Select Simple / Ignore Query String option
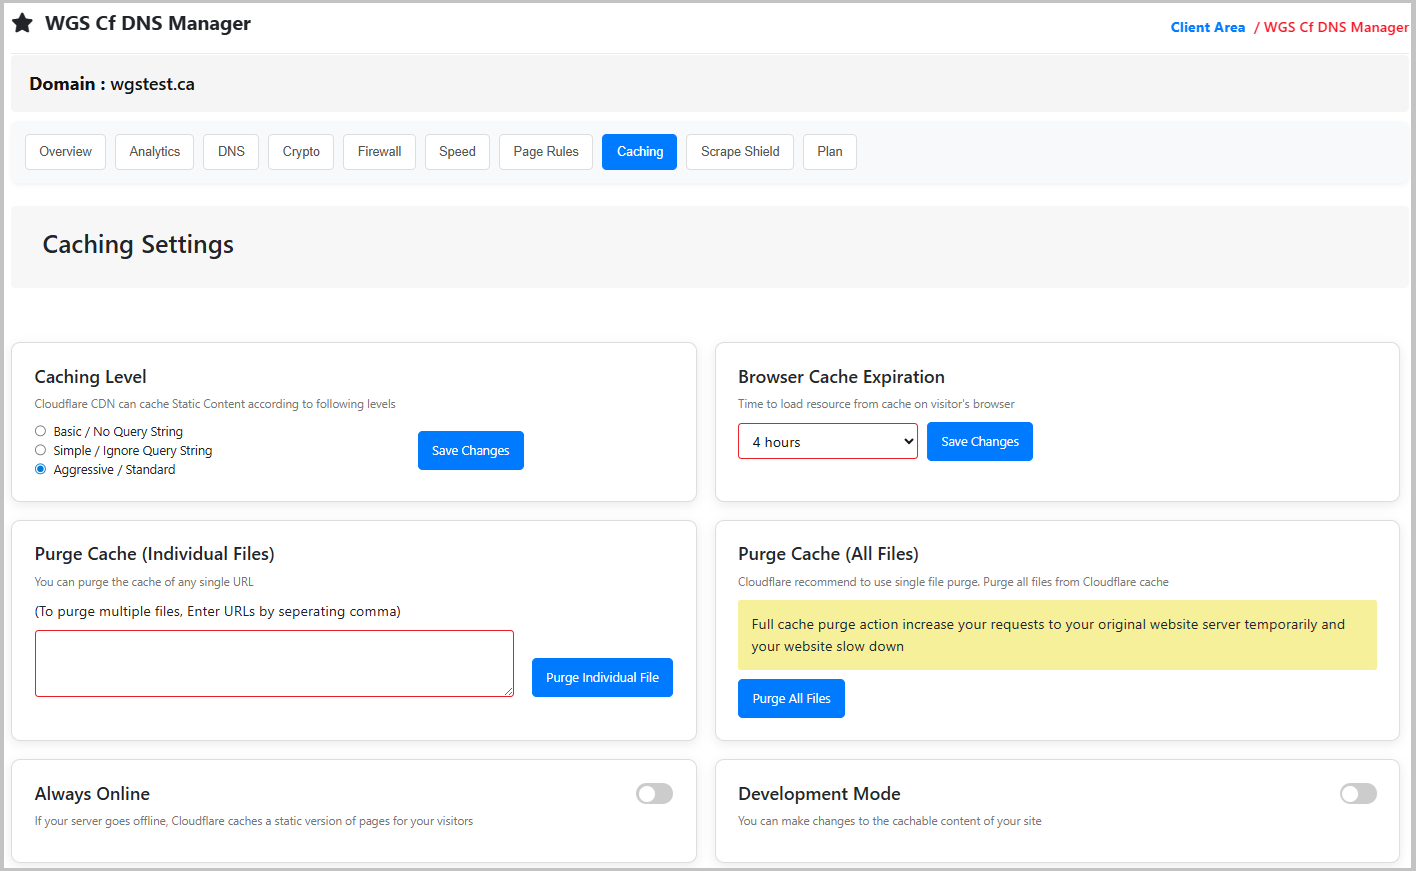Image resolution: width=1416 pixels, height=871 pixels. tap(41, 450)
